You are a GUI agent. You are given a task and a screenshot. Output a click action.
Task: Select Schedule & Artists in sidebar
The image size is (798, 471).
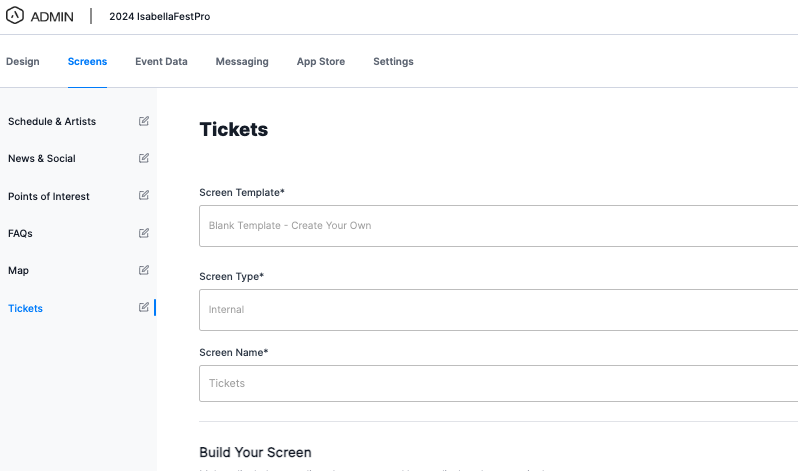coord(52,122)
